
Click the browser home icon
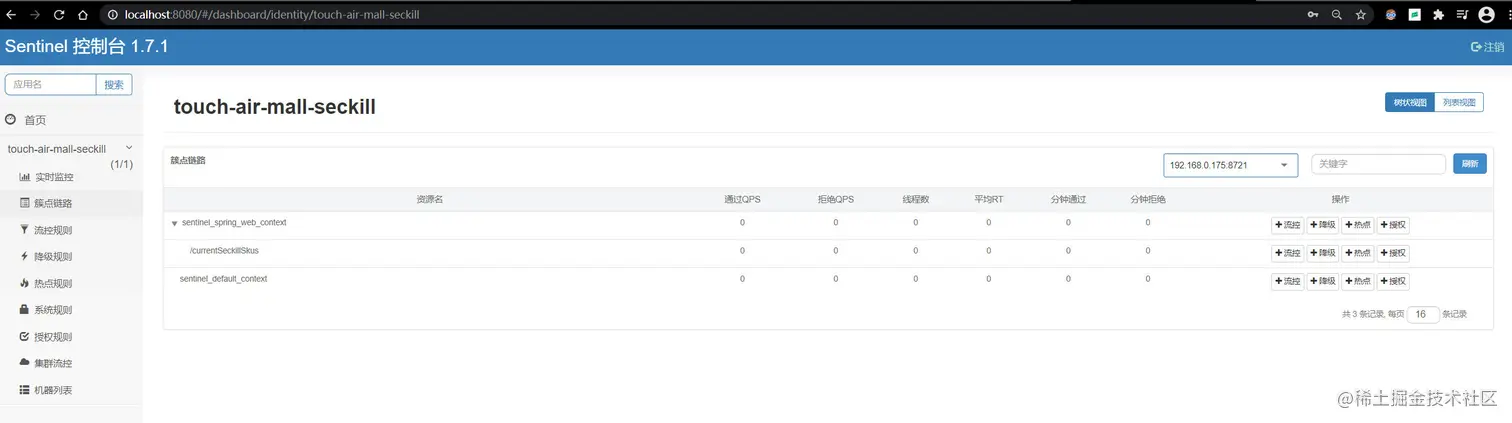[83, 15]
